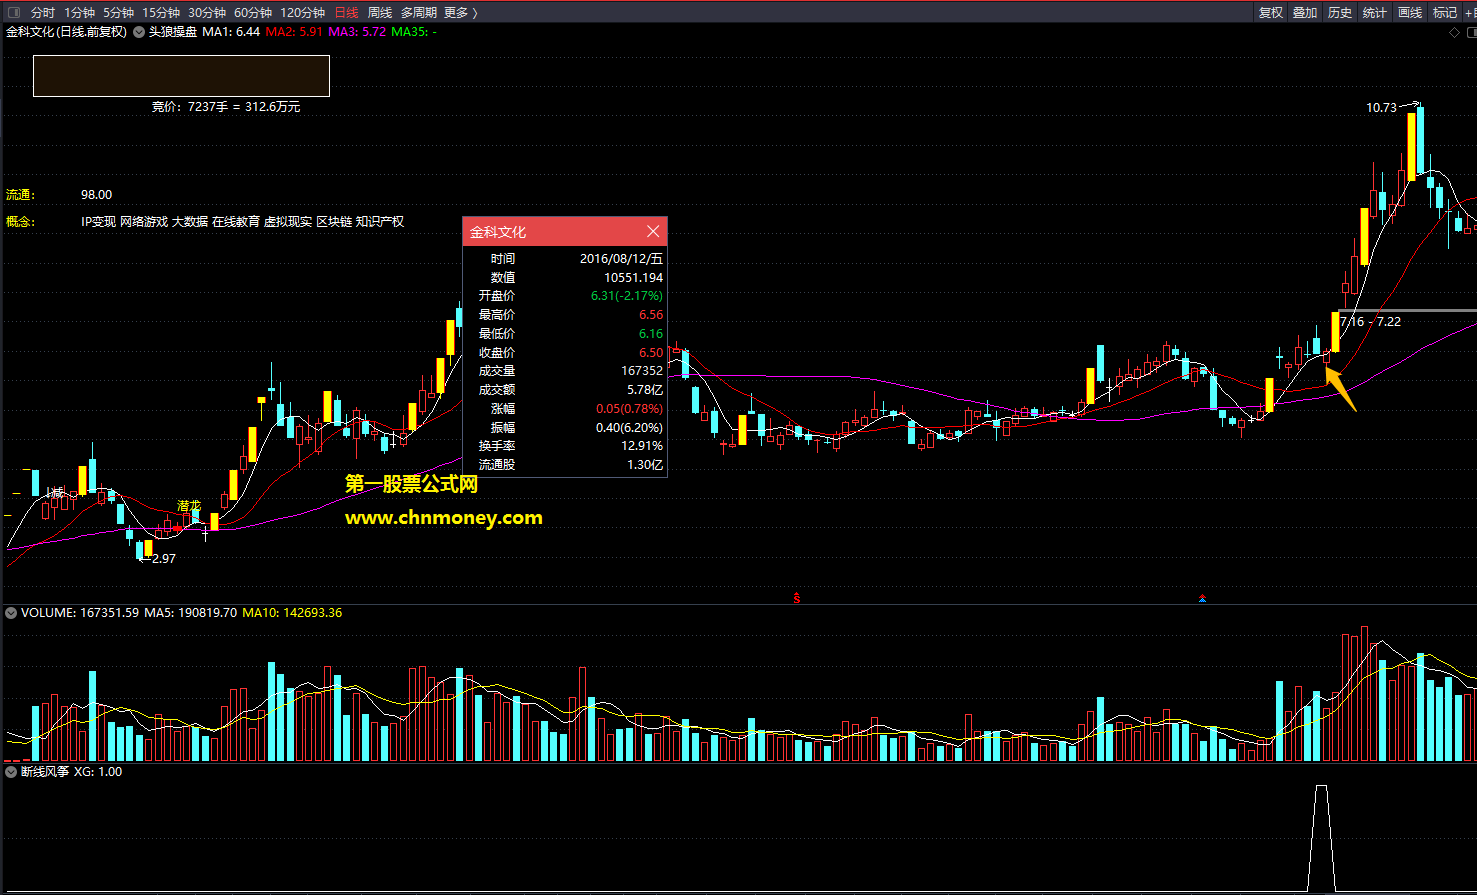1477x895 pixels.
Task: Select the 5分钟 period tab
Action: coord(118,12)
